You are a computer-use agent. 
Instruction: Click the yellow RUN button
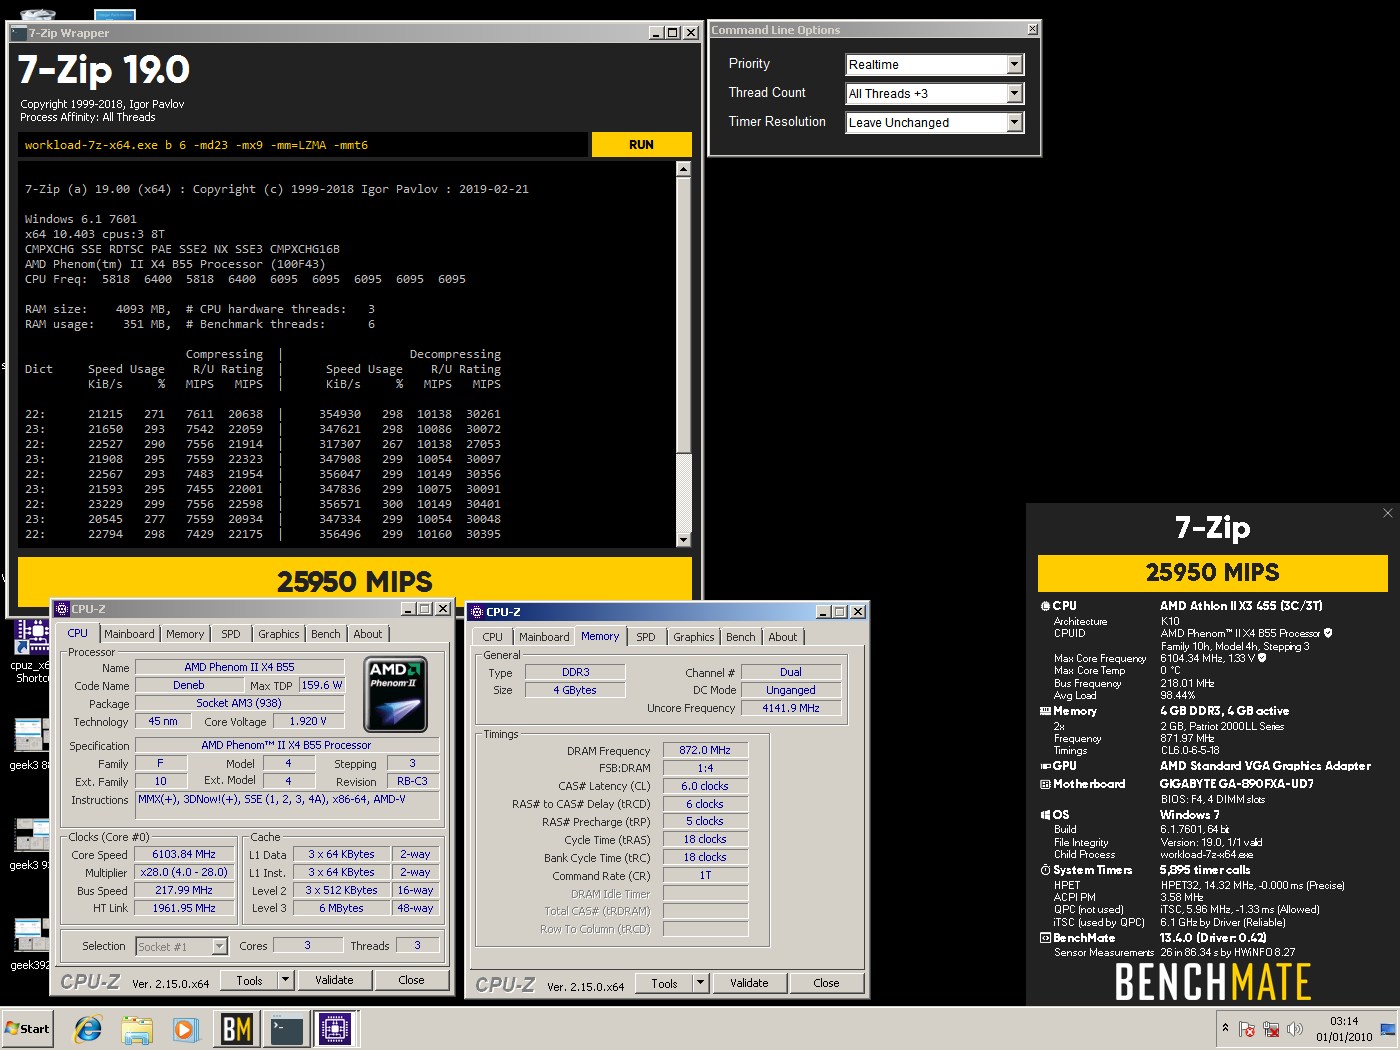pyautogui.click(x=641, y=145)
